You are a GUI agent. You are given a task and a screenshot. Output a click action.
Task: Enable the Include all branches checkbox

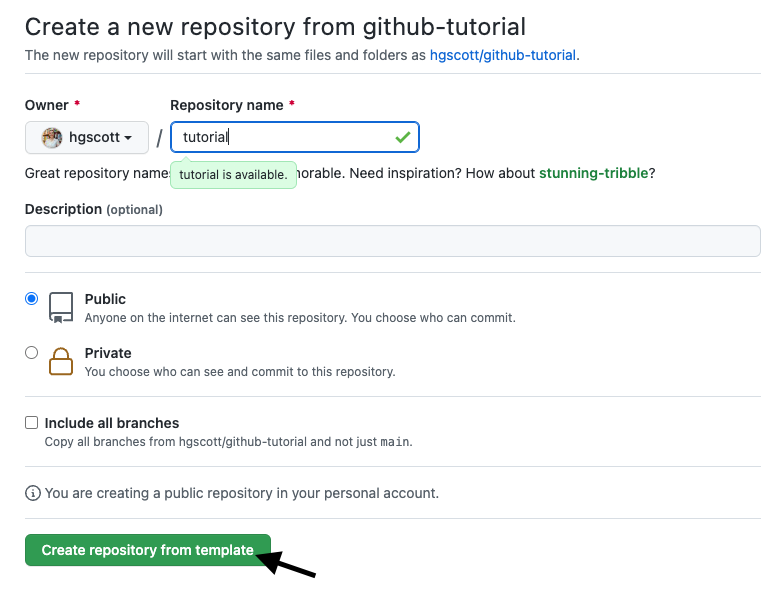[31, 423]
